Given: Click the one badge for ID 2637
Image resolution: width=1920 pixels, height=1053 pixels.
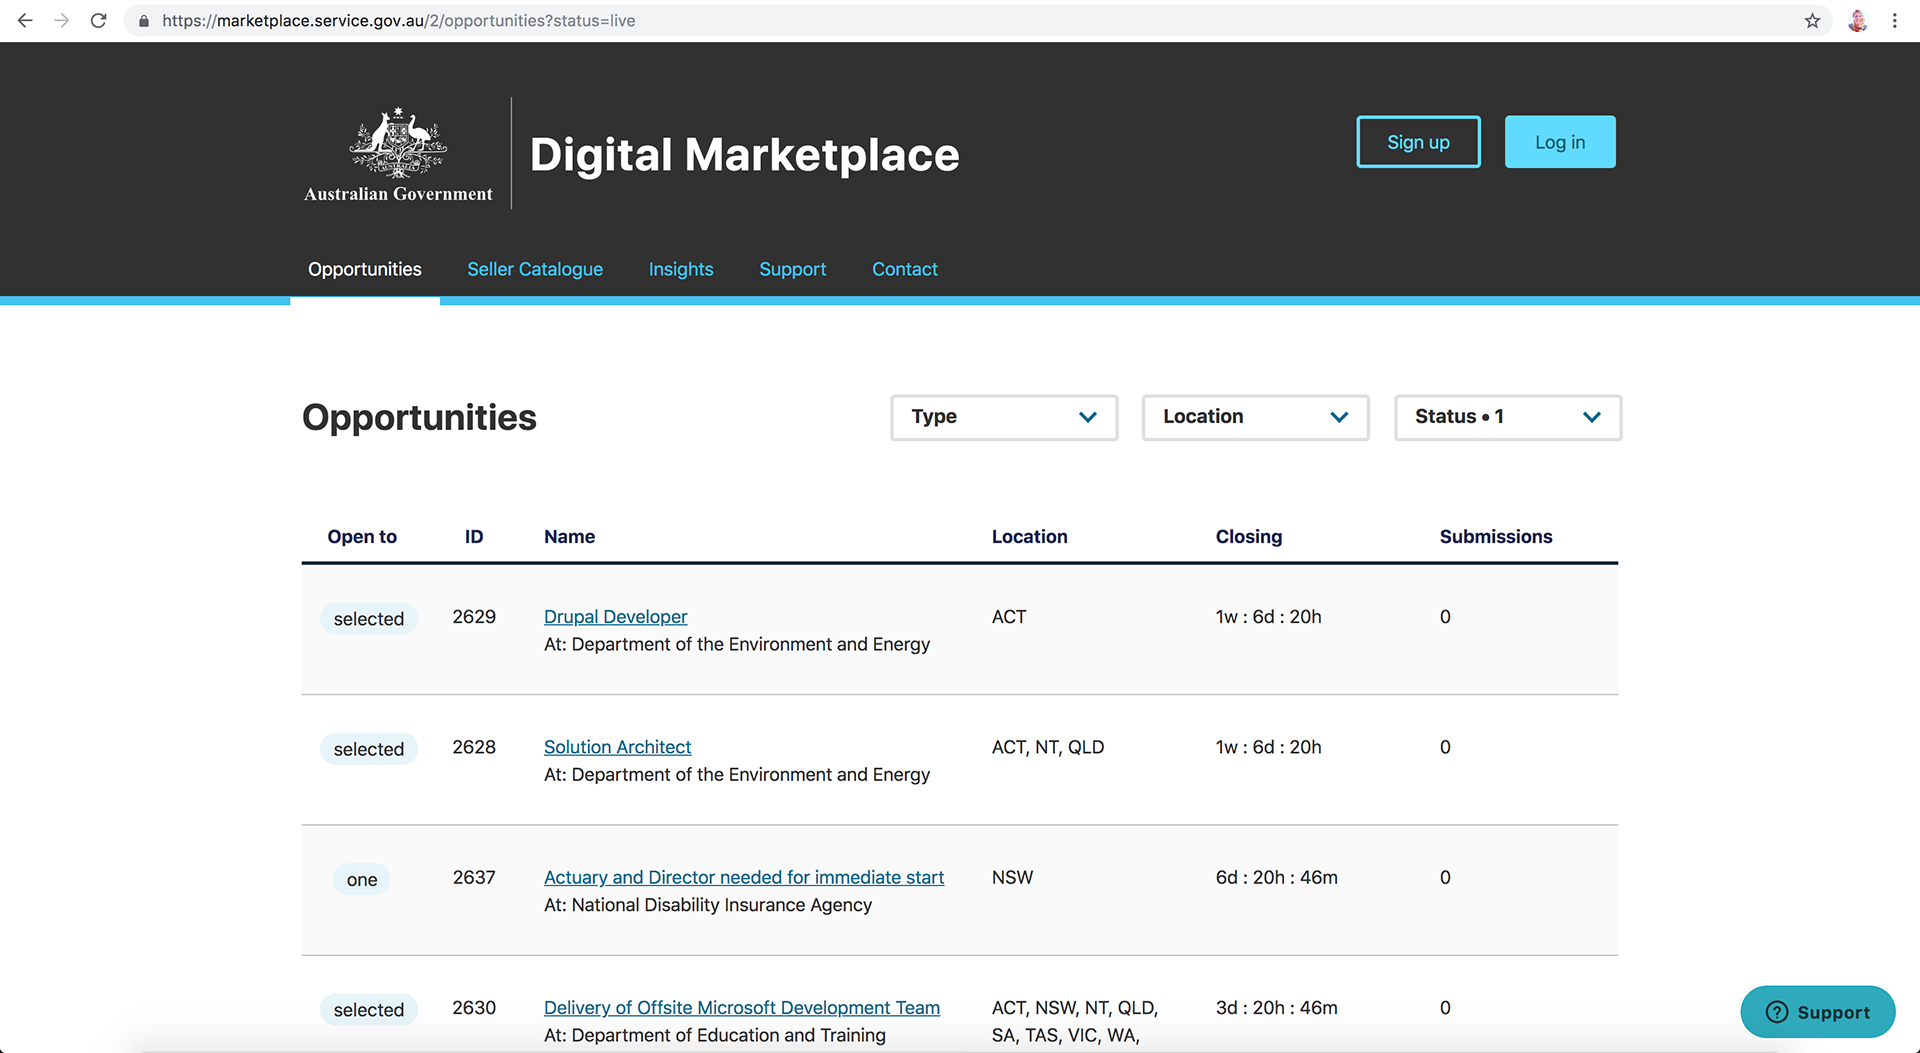Looking at the screenshot, I should point(362,880).
